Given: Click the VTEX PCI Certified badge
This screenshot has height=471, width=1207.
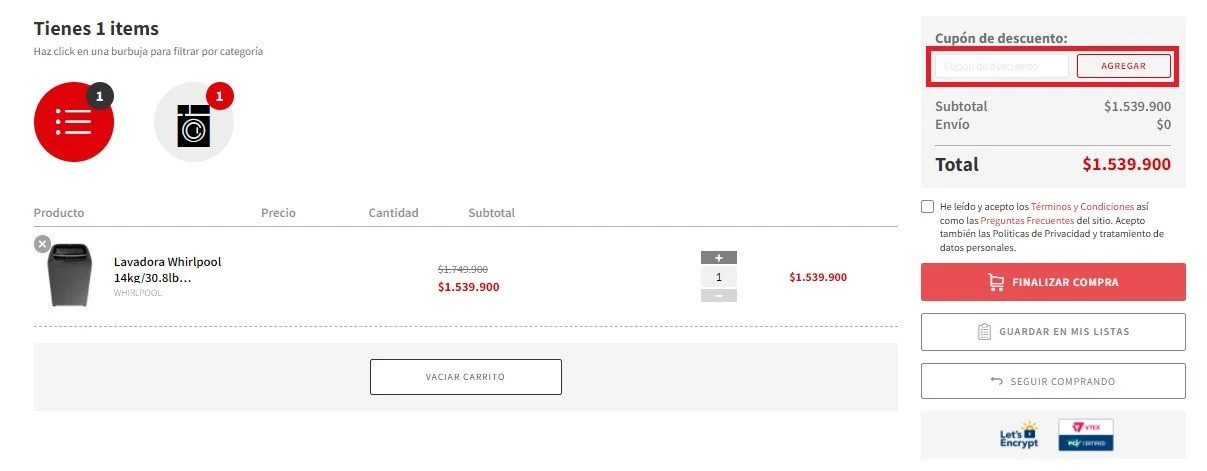Looking at the screenshot, I should (1085, 435).
